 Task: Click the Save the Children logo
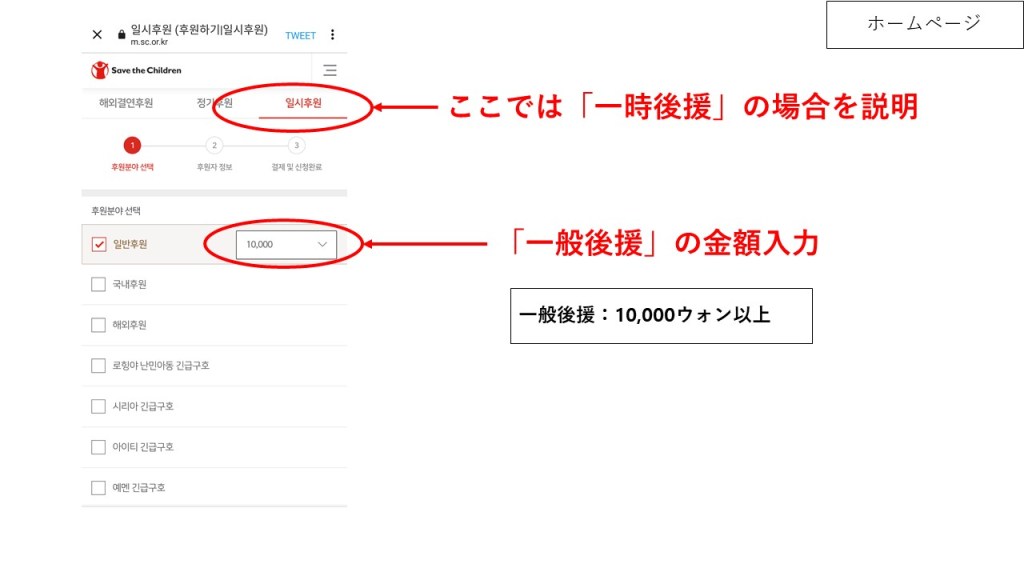click(136, 70)
